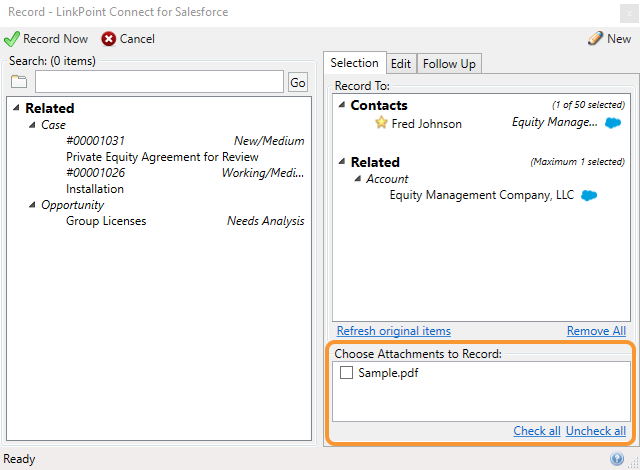Check the Sample.pdf attachment checkbox
The width and height of the screenshot is (640, 470).
[x=347, y=372]
